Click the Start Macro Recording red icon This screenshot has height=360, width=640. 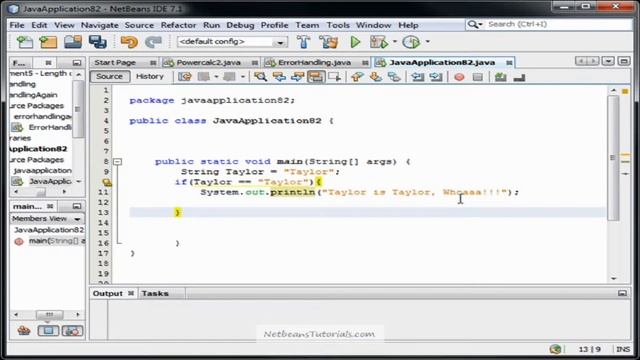click(459, 77)
